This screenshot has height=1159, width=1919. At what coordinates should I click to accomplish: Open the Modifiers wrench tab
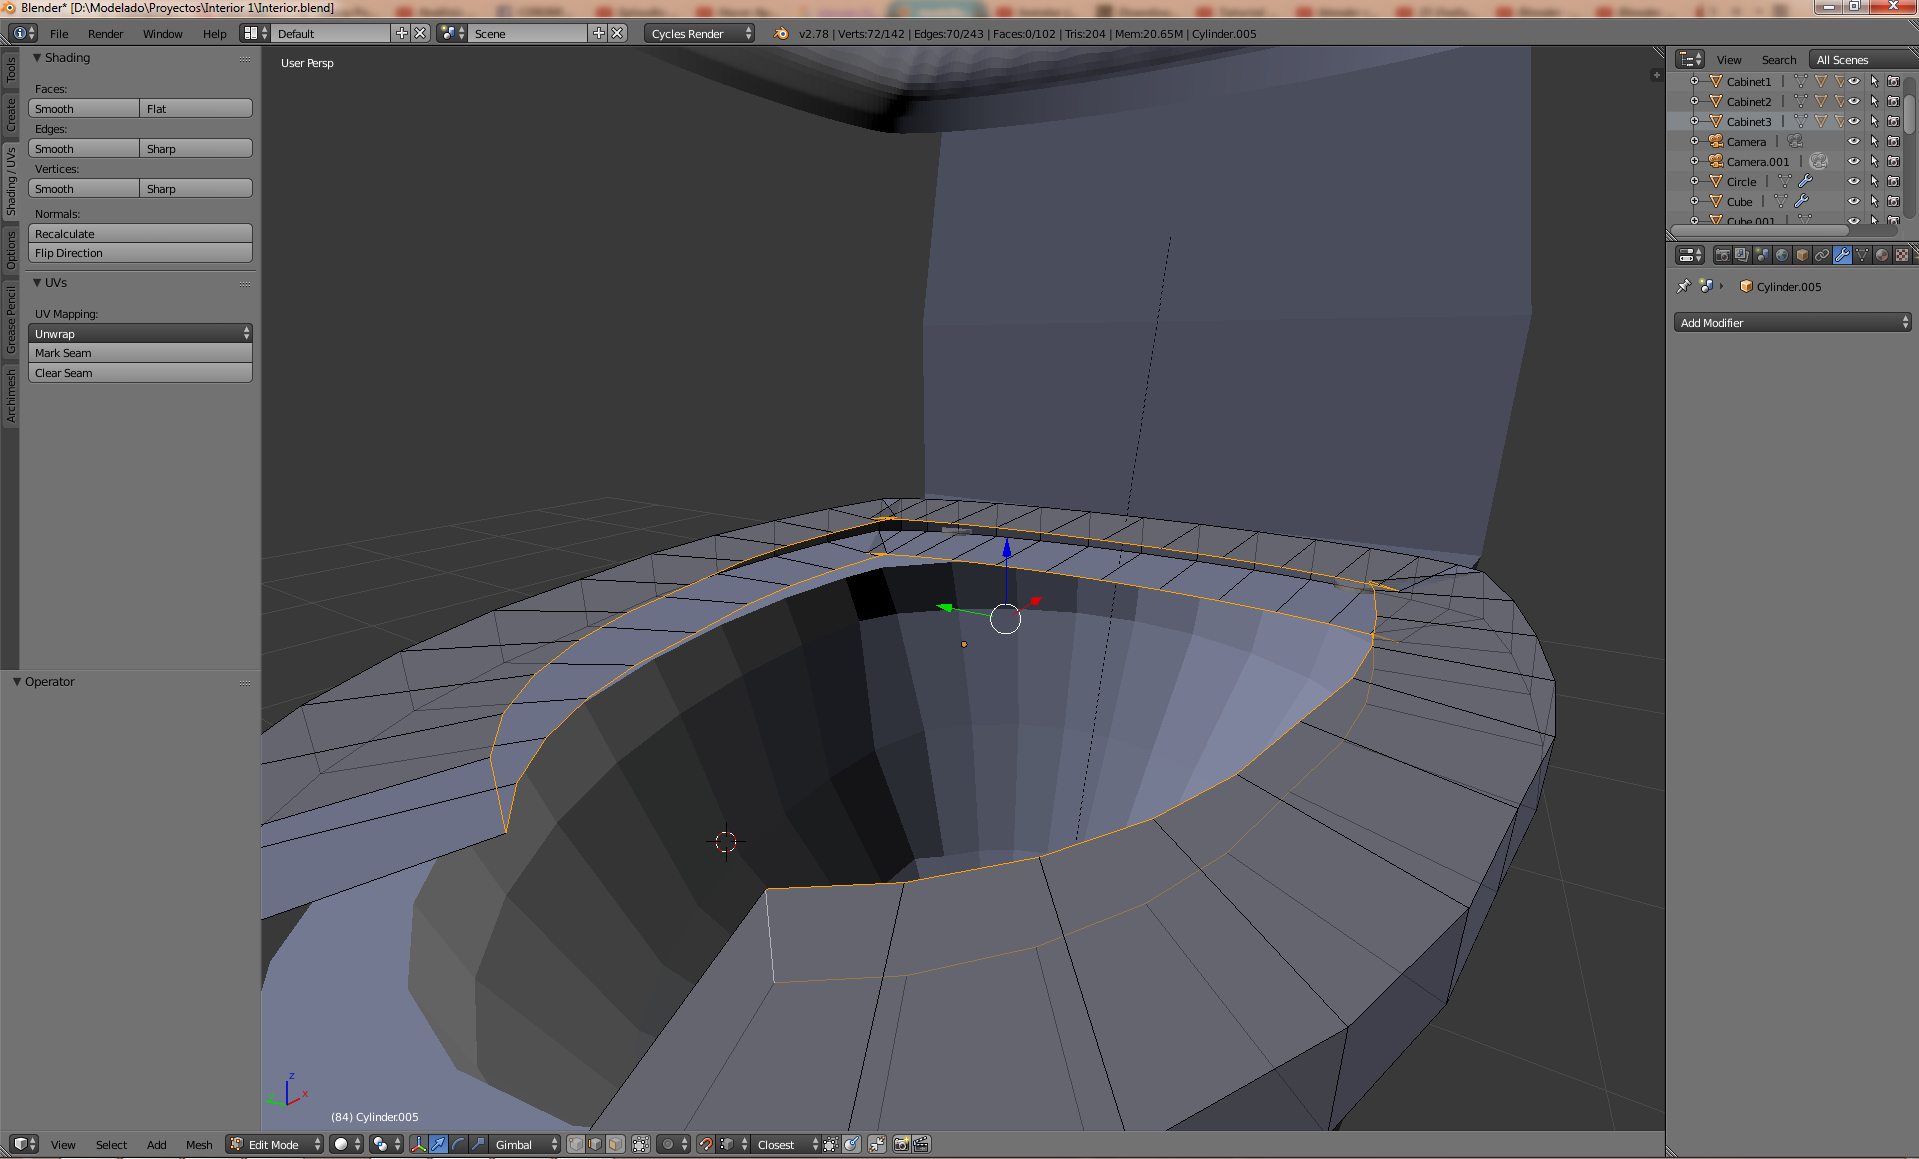[x=1842, y=255]
